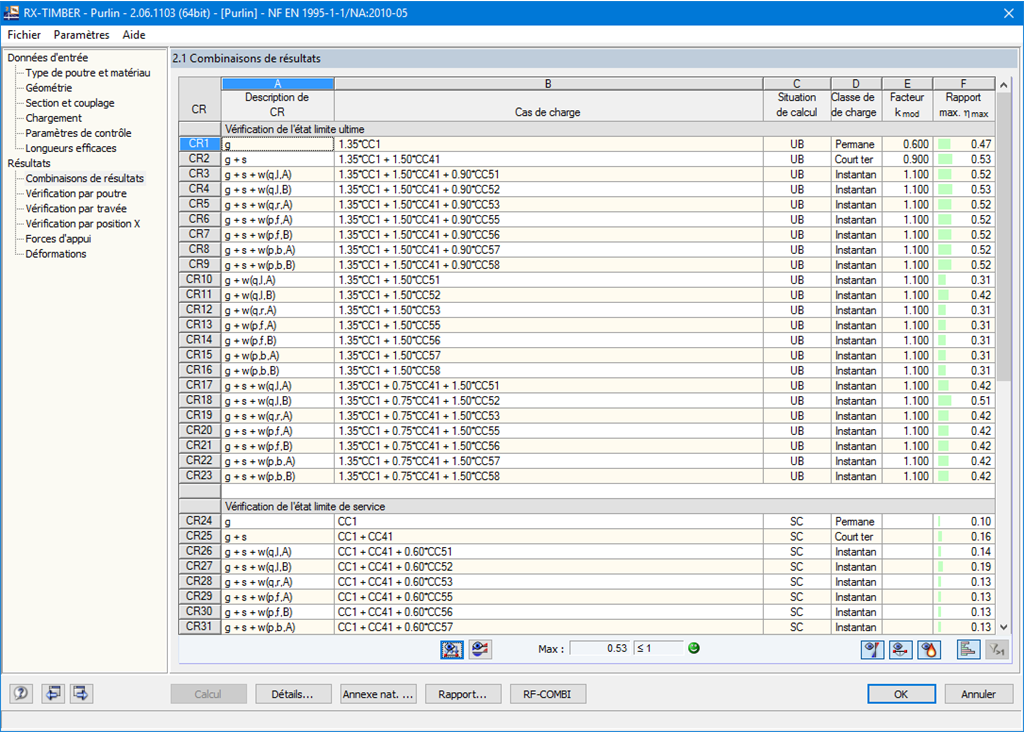Image resolution: width=1024 pixels, height=733 pixels.
Task: Click 'Vérification de l'état limite de service' heading row
Action: tap(607, 506)
